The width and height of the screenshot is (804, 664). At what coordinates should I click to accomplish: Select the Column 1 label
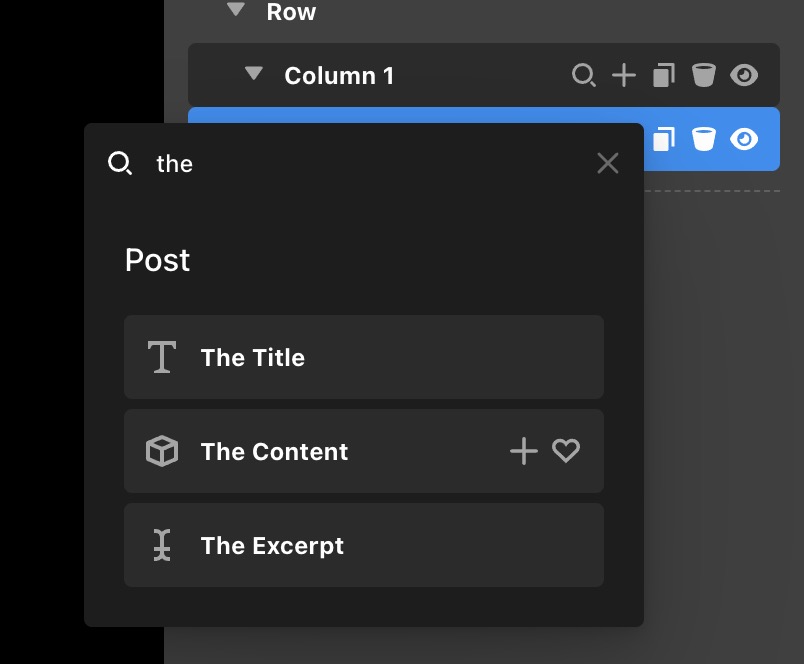339,76
